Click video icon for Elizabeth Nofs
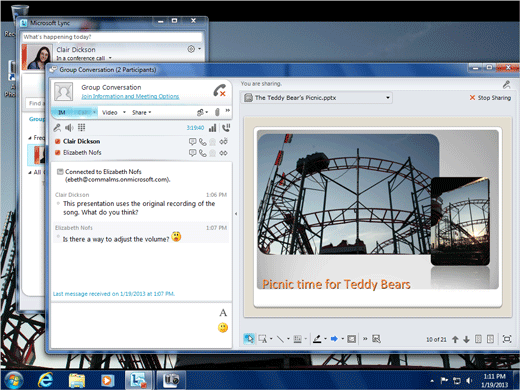The height and width of the screenshot is (390, 520). (x=213, y=153)
